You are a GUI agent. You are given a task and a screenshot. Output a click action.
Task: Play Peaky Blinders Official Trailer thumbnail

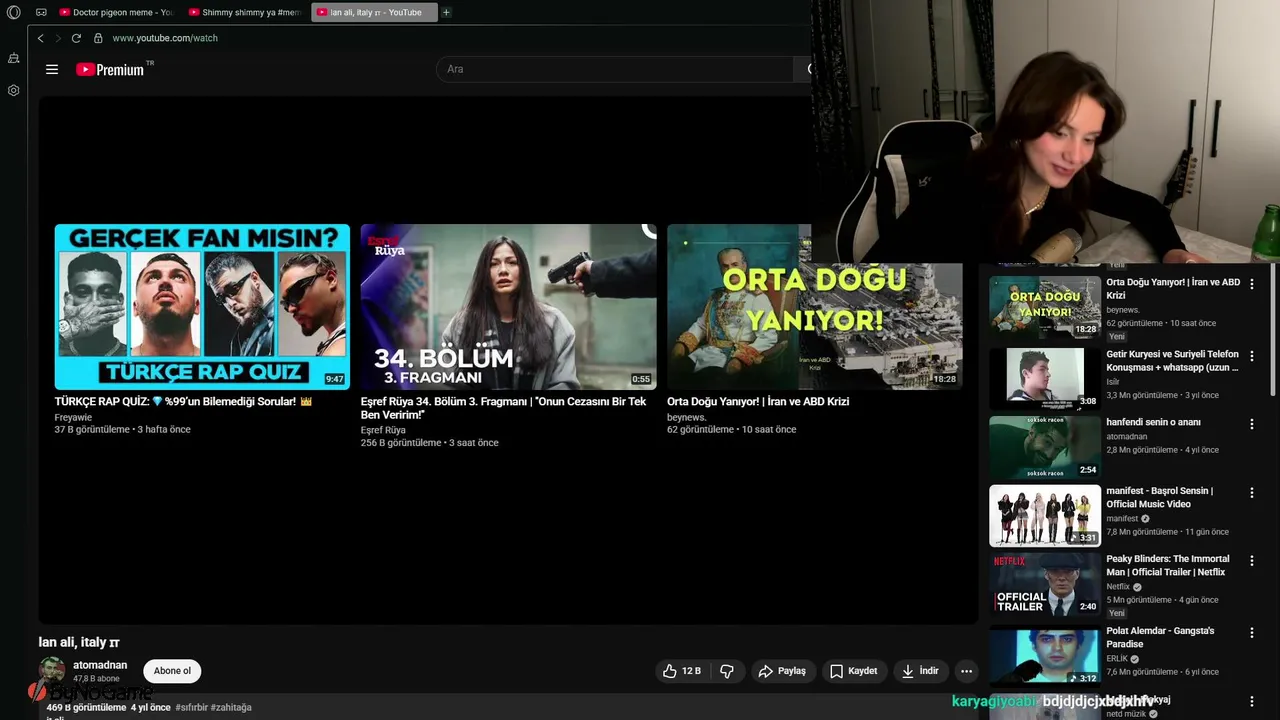(1045, 584)
